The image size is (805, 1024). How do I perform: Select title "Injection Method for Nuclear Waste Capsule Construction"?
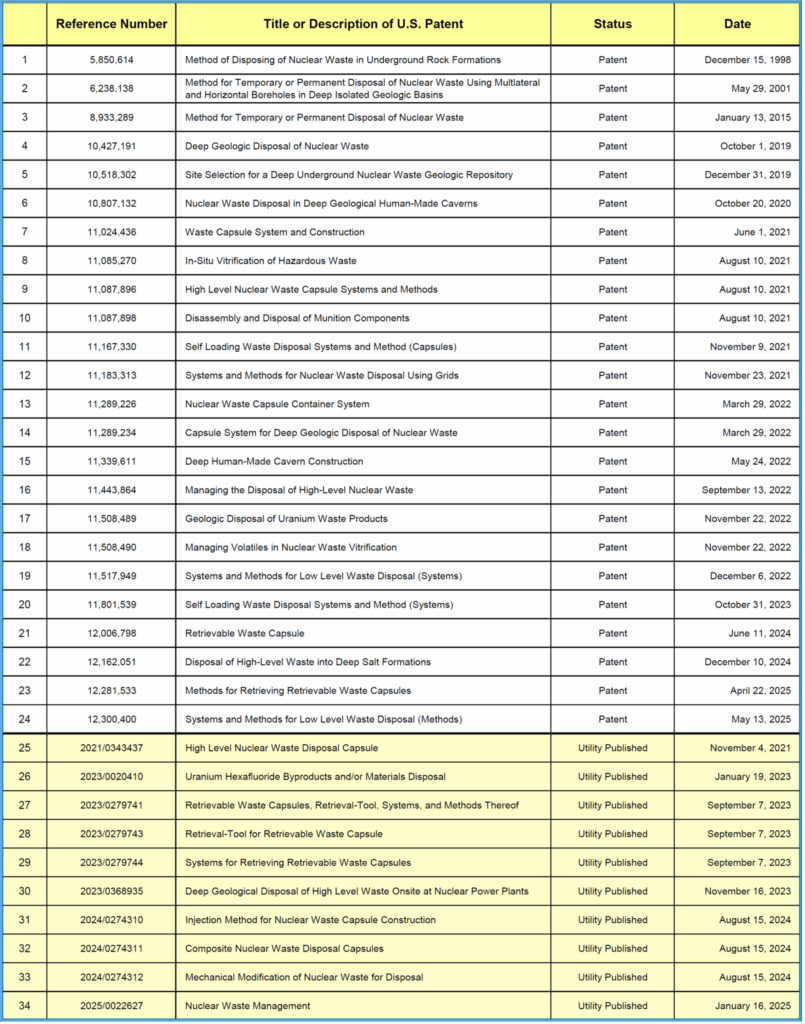pyautogui.click(x=310, y=920)
